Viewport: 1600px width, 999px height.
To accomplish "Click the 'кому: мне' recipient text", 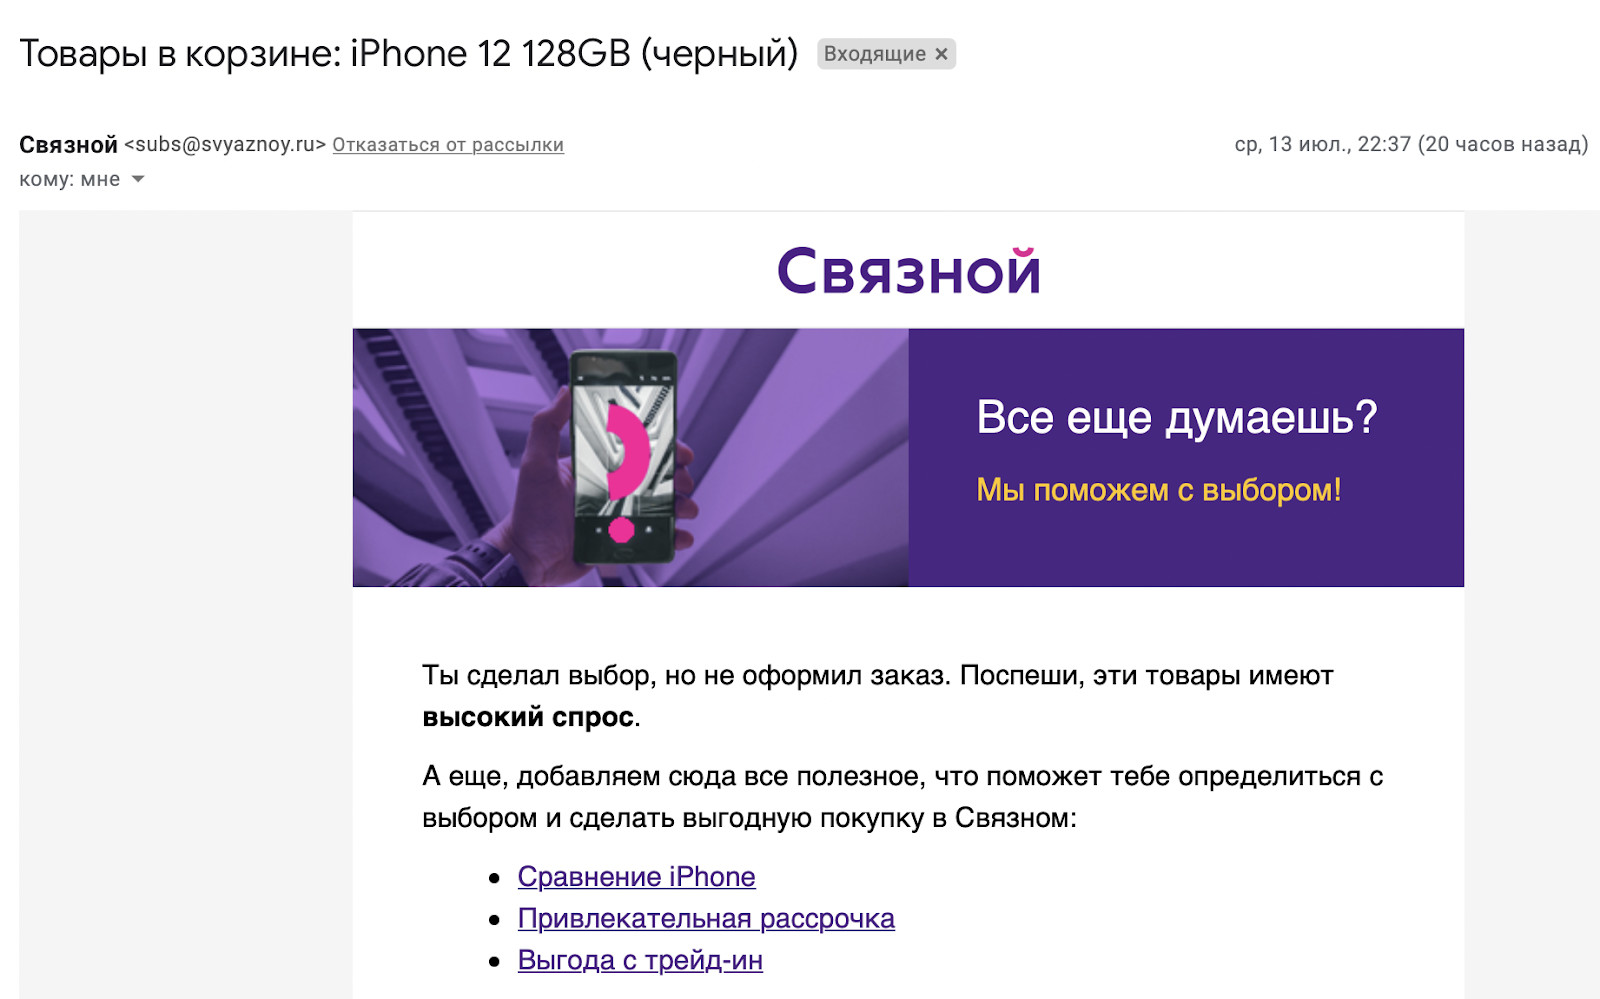I will click(x=70, y=180).
